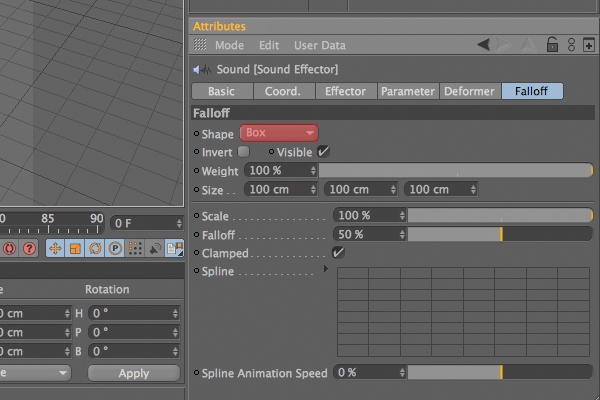Viewport: 600px width, 400px height.
Task: Click the up arrow navigation icon
Action: (x=529, y=45)
